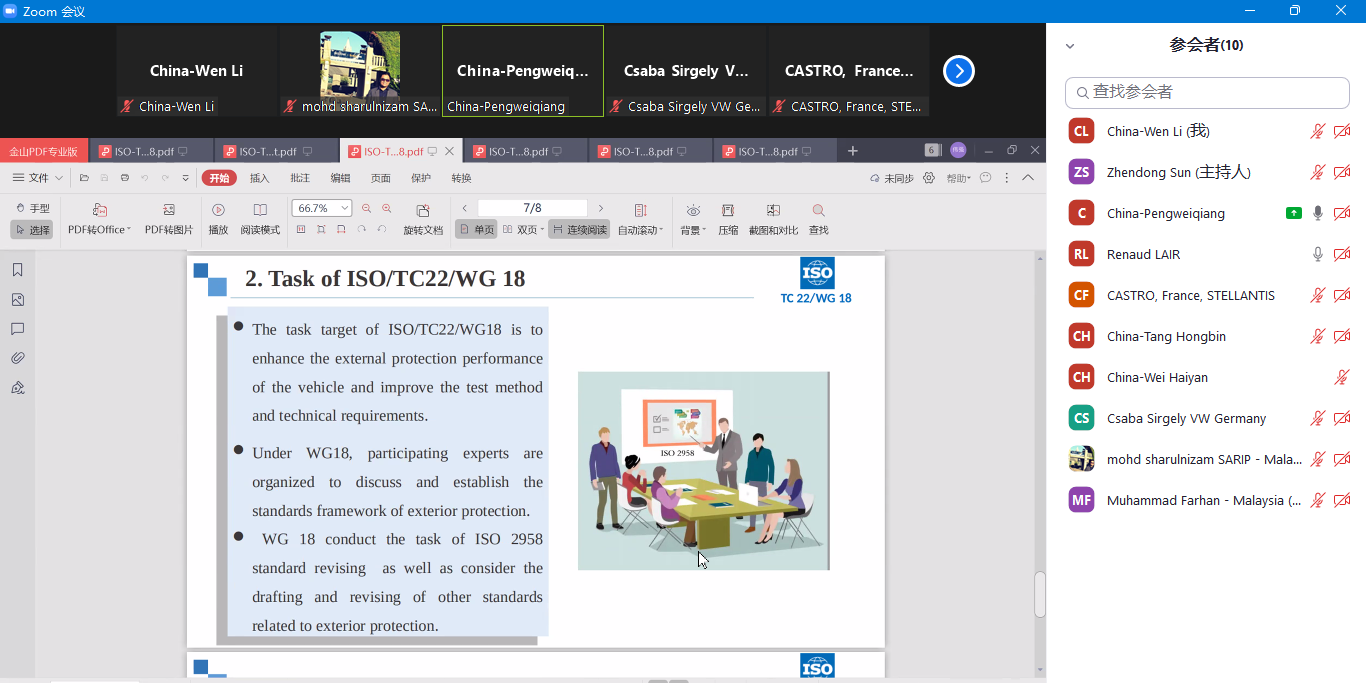Screen dimensions: 1366x683
Task: Start slideshow with the 播放 icon
Action: pyautogui.click(x=218, y=210)
